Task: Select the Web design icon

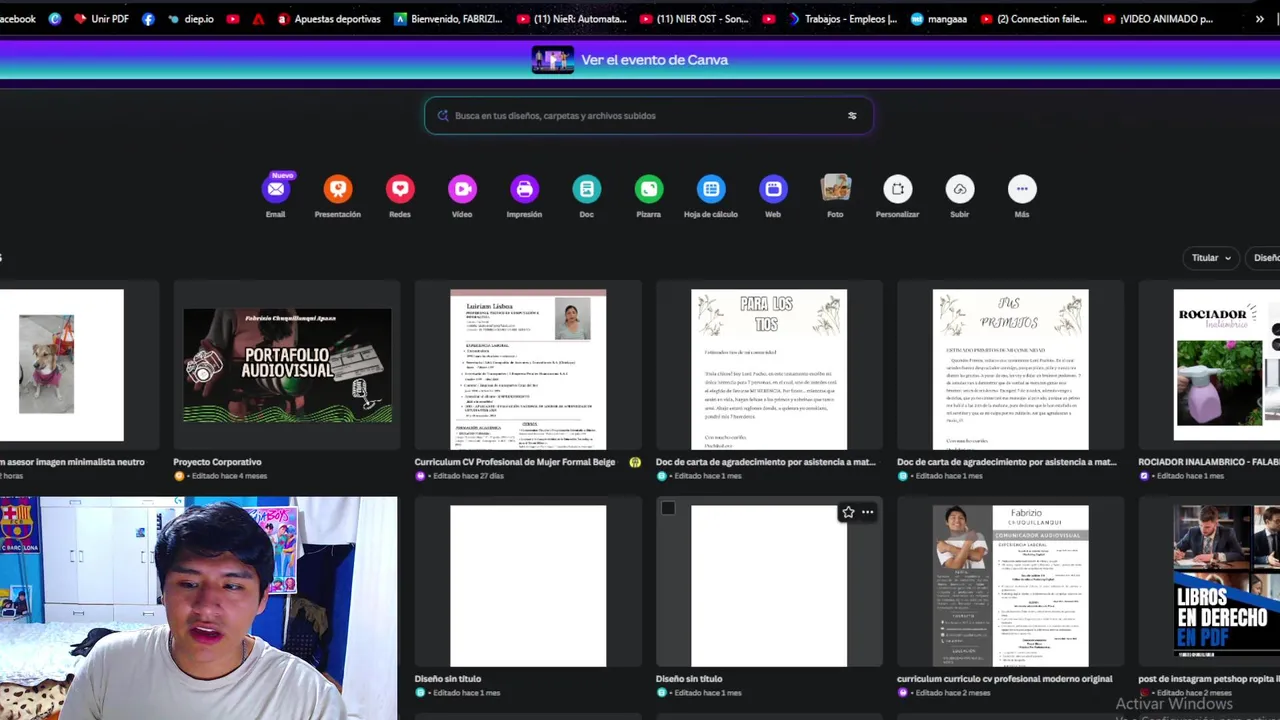Action: [x=773, y=189]
